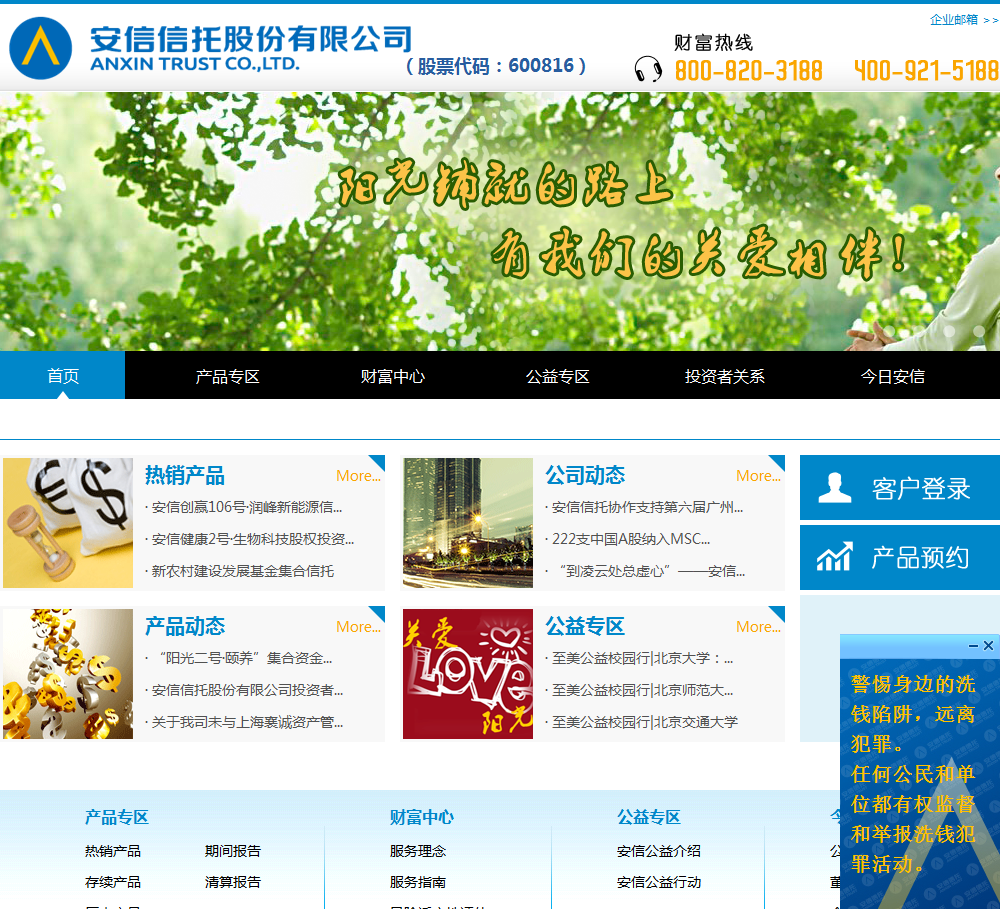Viewport: 1000px width, 909px height.
Task: Open 222支中国A股纳入MSC... news
Action: pos(631,539)
